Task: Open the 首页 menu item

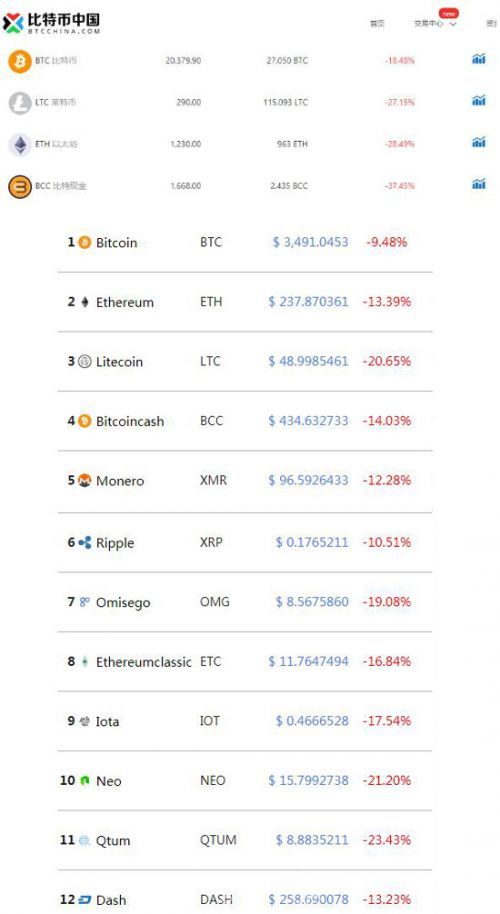Action: [377, 24]
